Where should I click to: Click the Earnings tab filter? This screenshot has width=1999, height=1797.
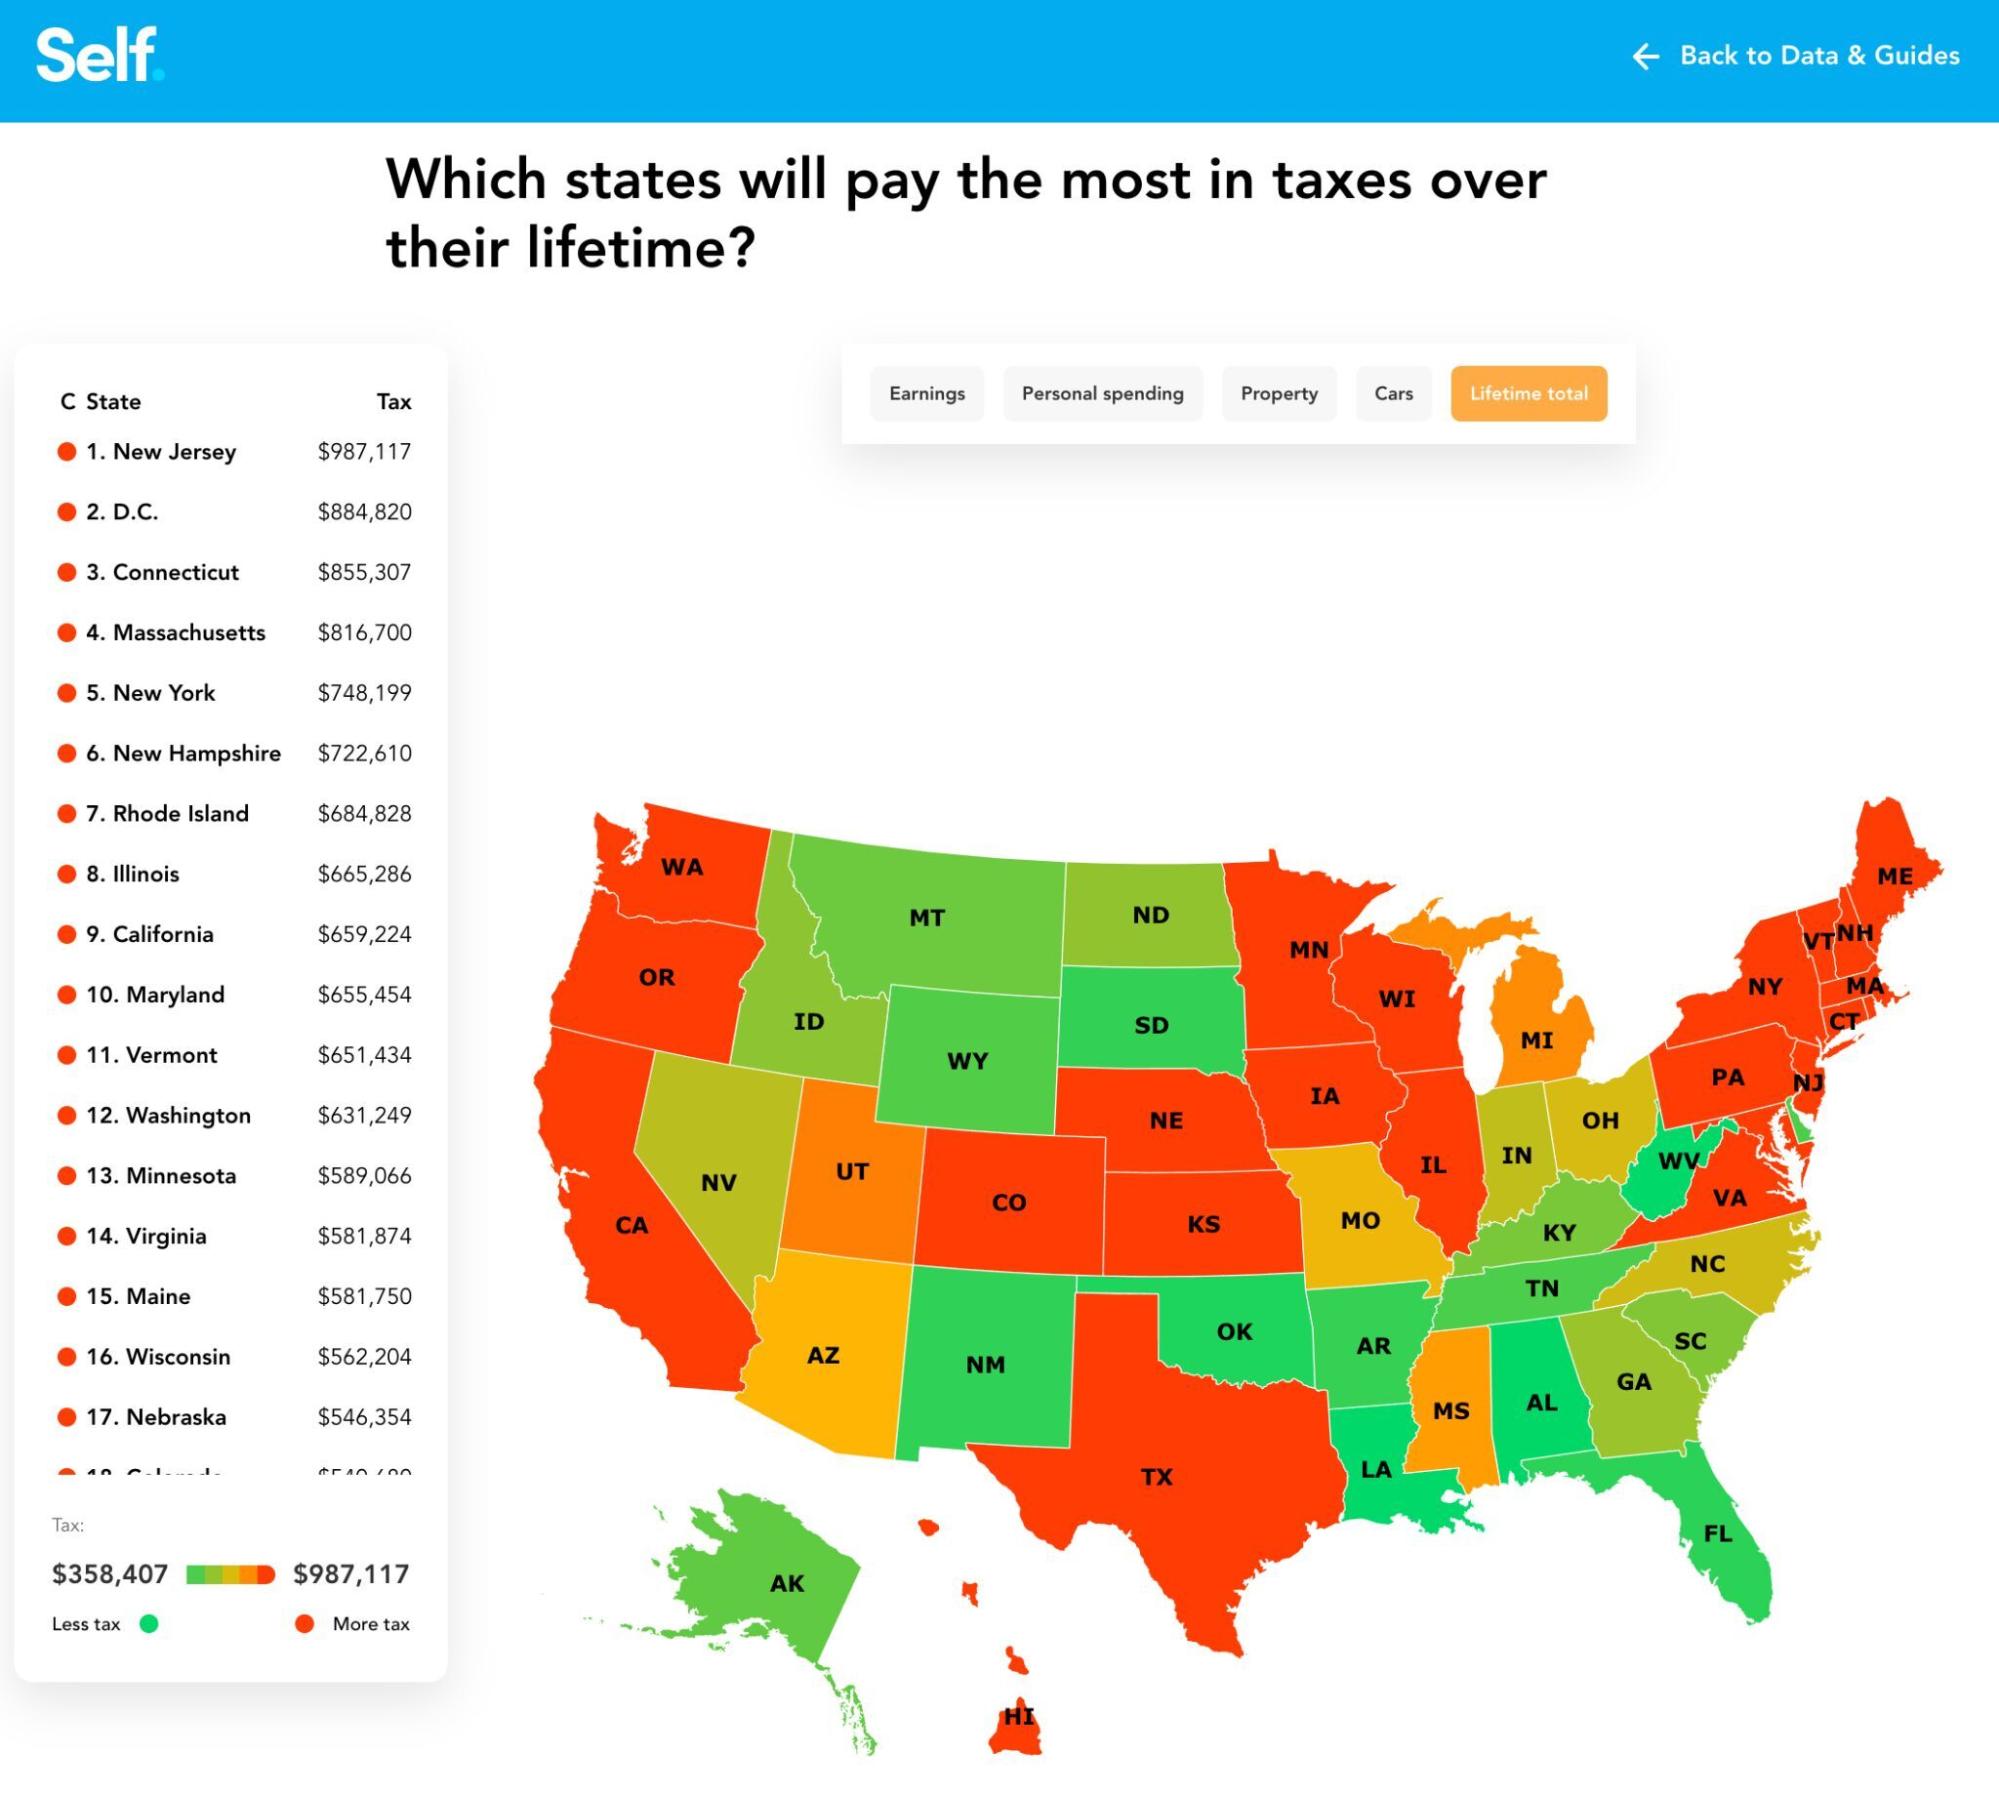point(926,392)
